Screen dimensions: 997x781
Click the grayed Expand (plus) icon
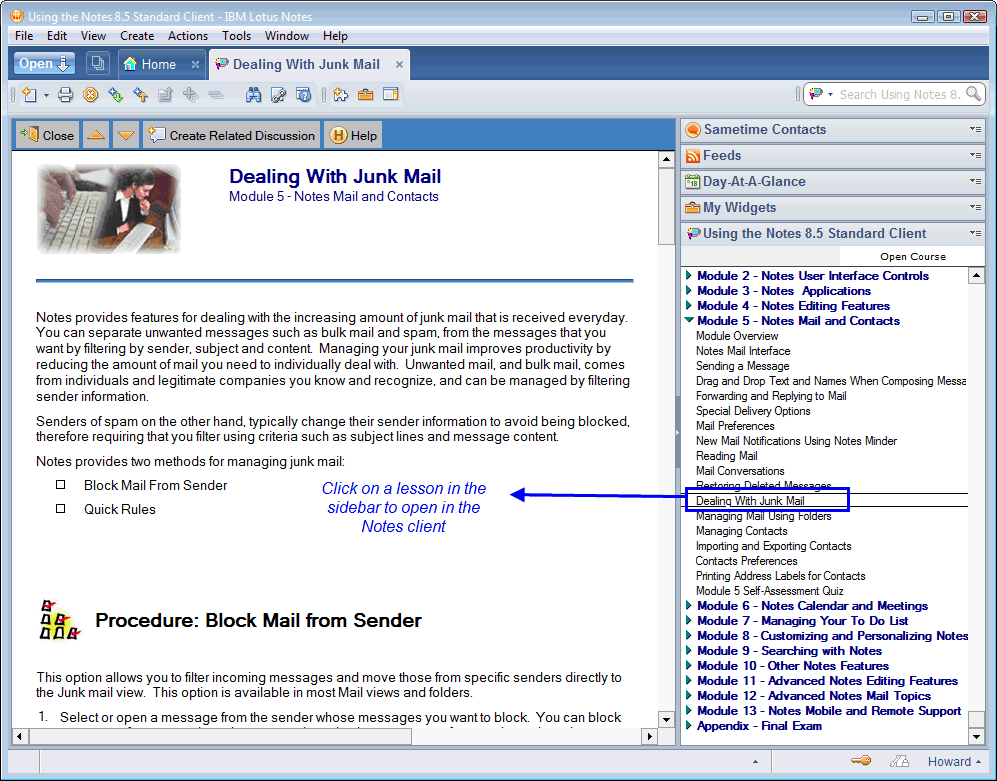pos(190,95)
